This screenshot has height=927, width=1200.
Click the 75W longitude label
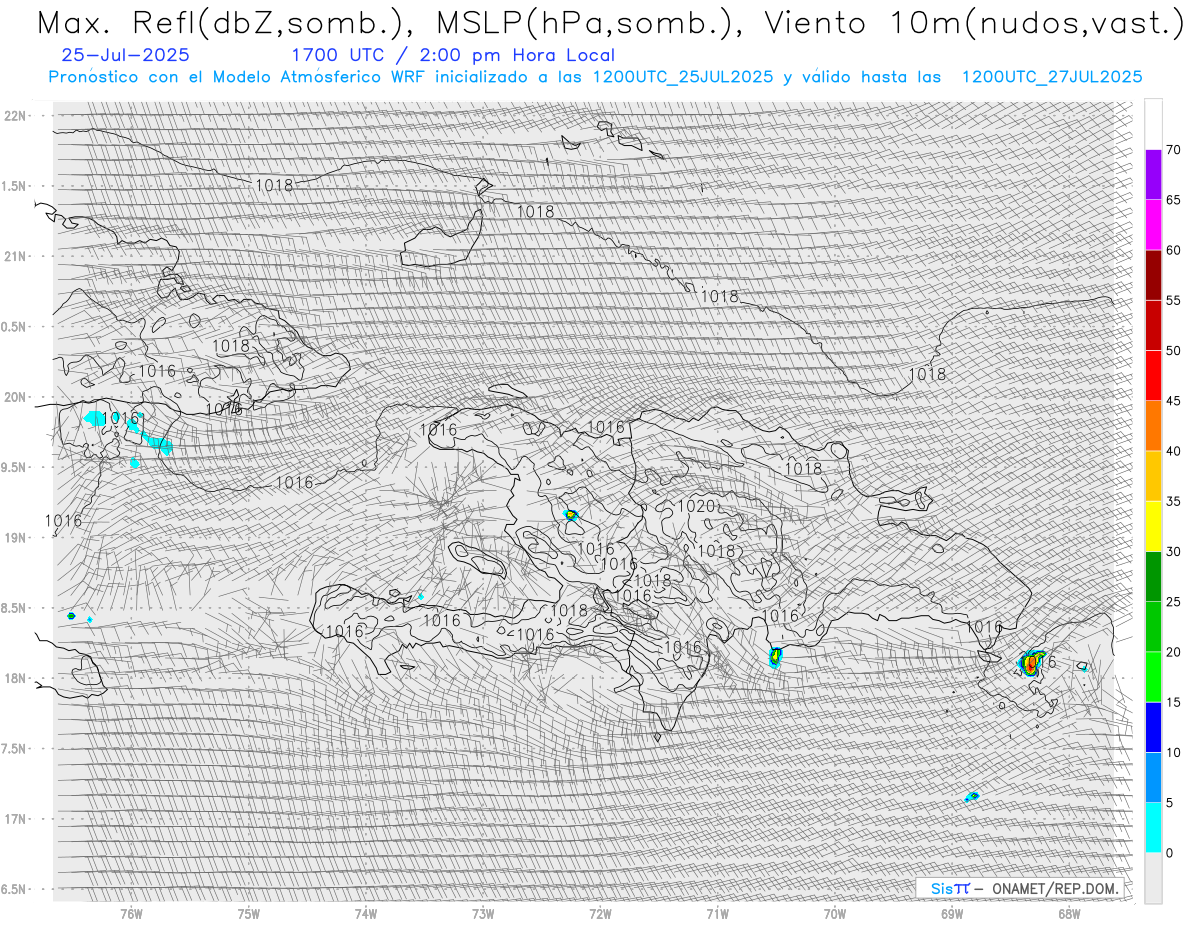coord(249,912)
